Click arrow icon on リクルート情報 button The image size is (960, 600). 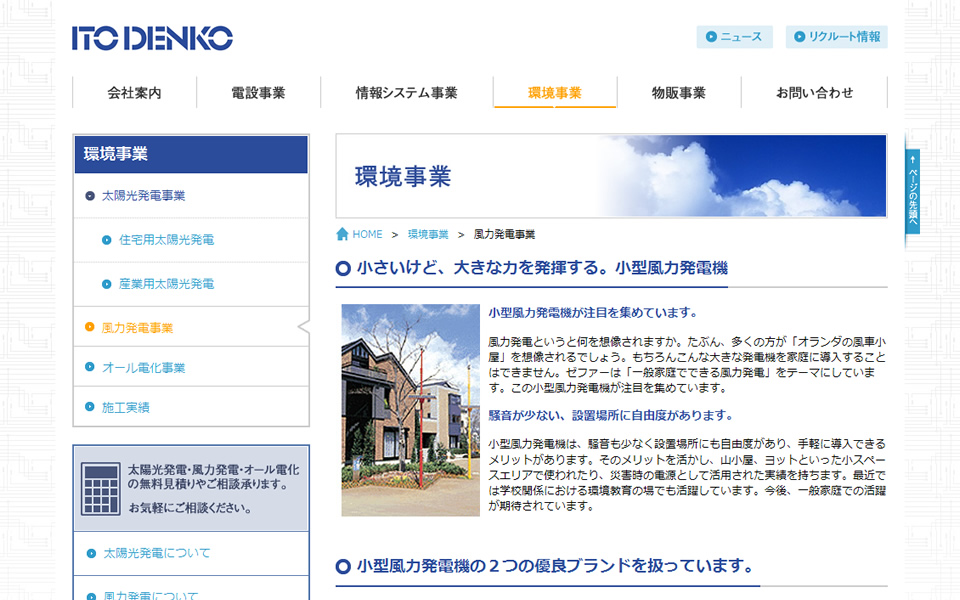pyautogui.click(x=800, y=37)
